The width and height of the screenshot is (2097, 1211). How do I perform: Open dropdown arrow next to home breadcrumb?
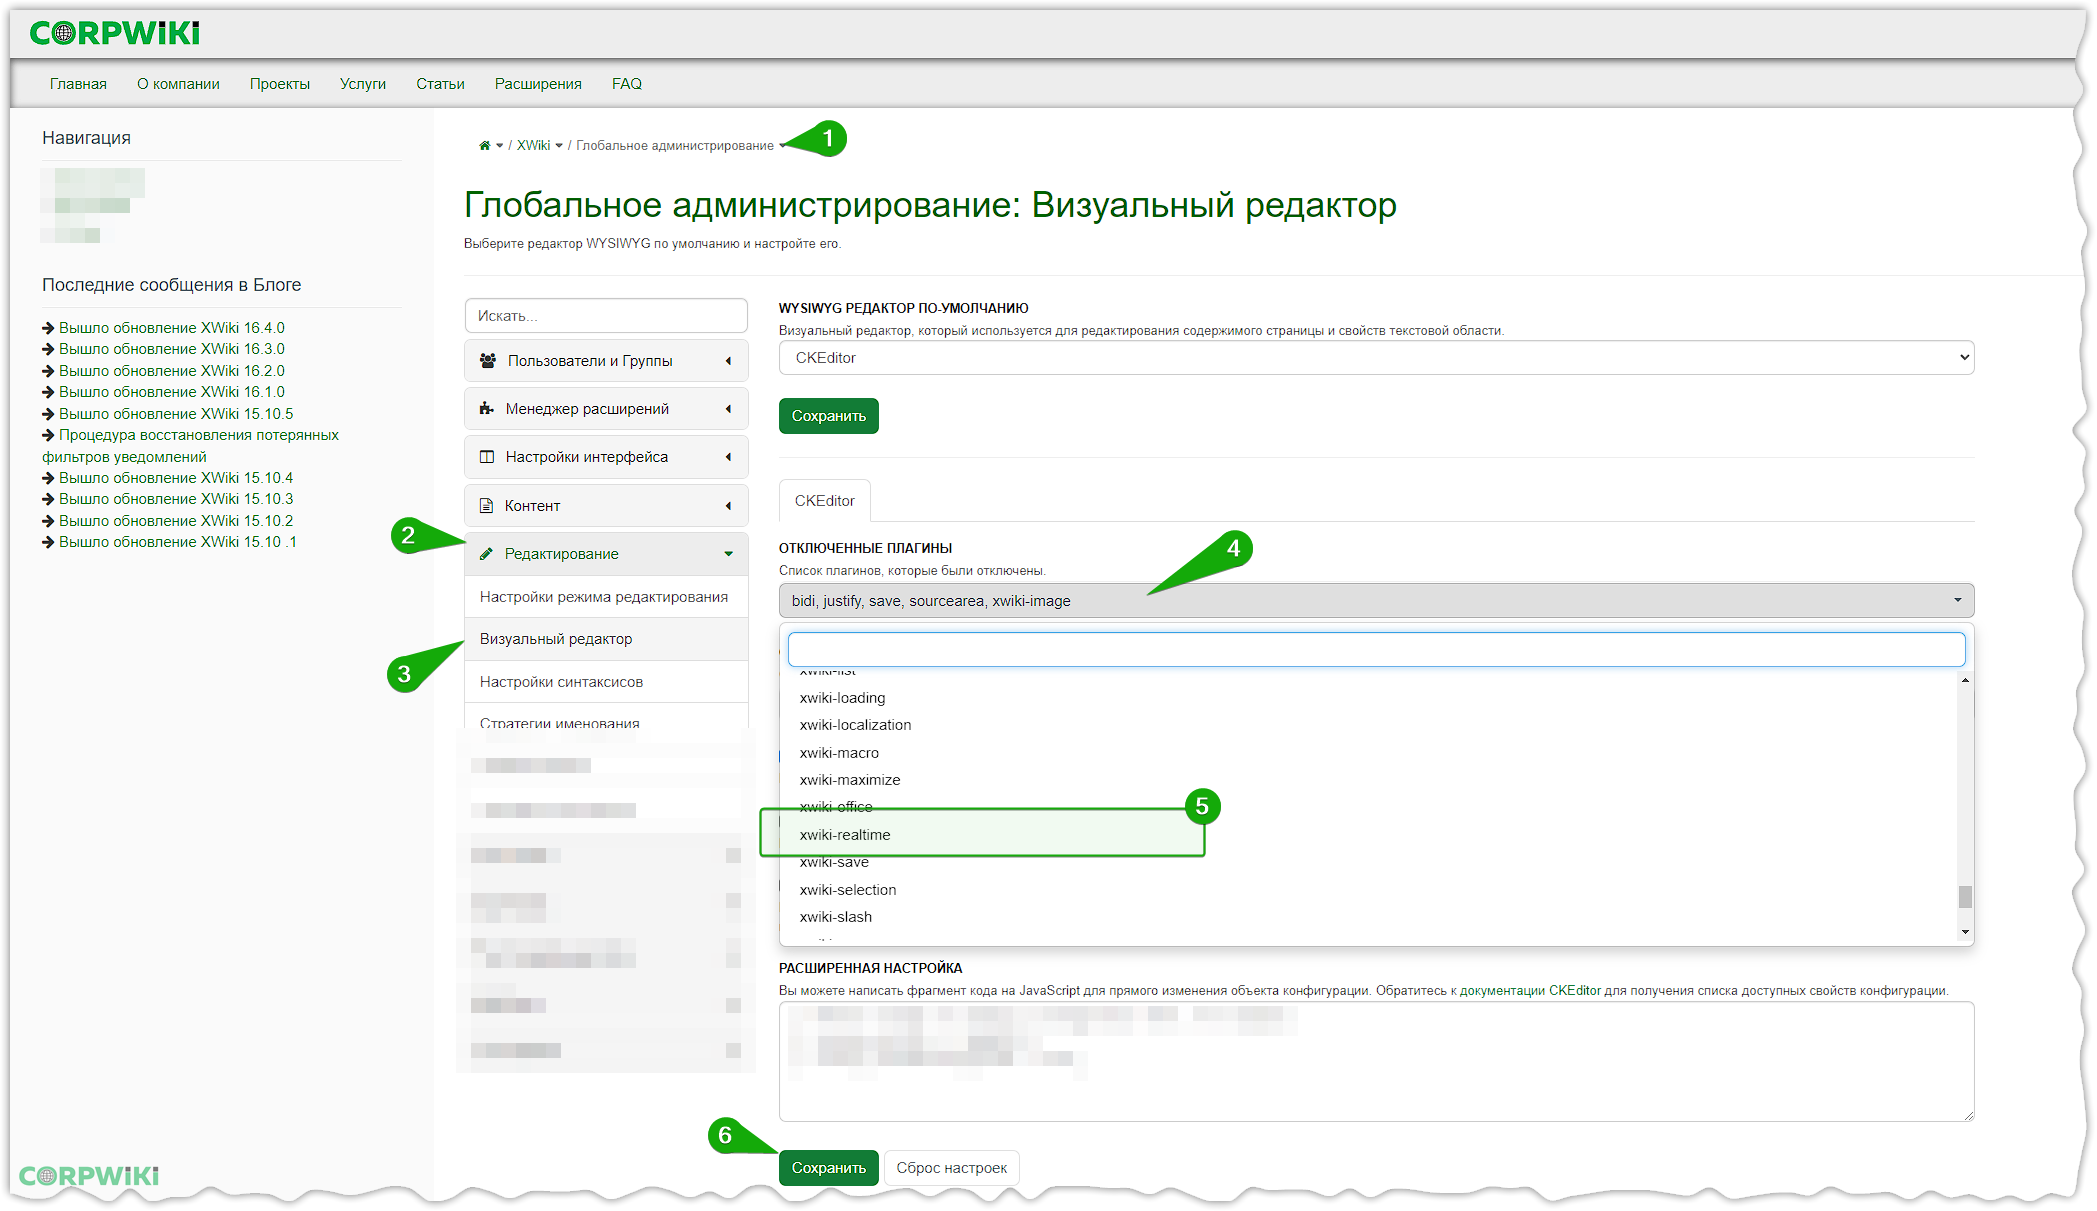coord(500,146)
